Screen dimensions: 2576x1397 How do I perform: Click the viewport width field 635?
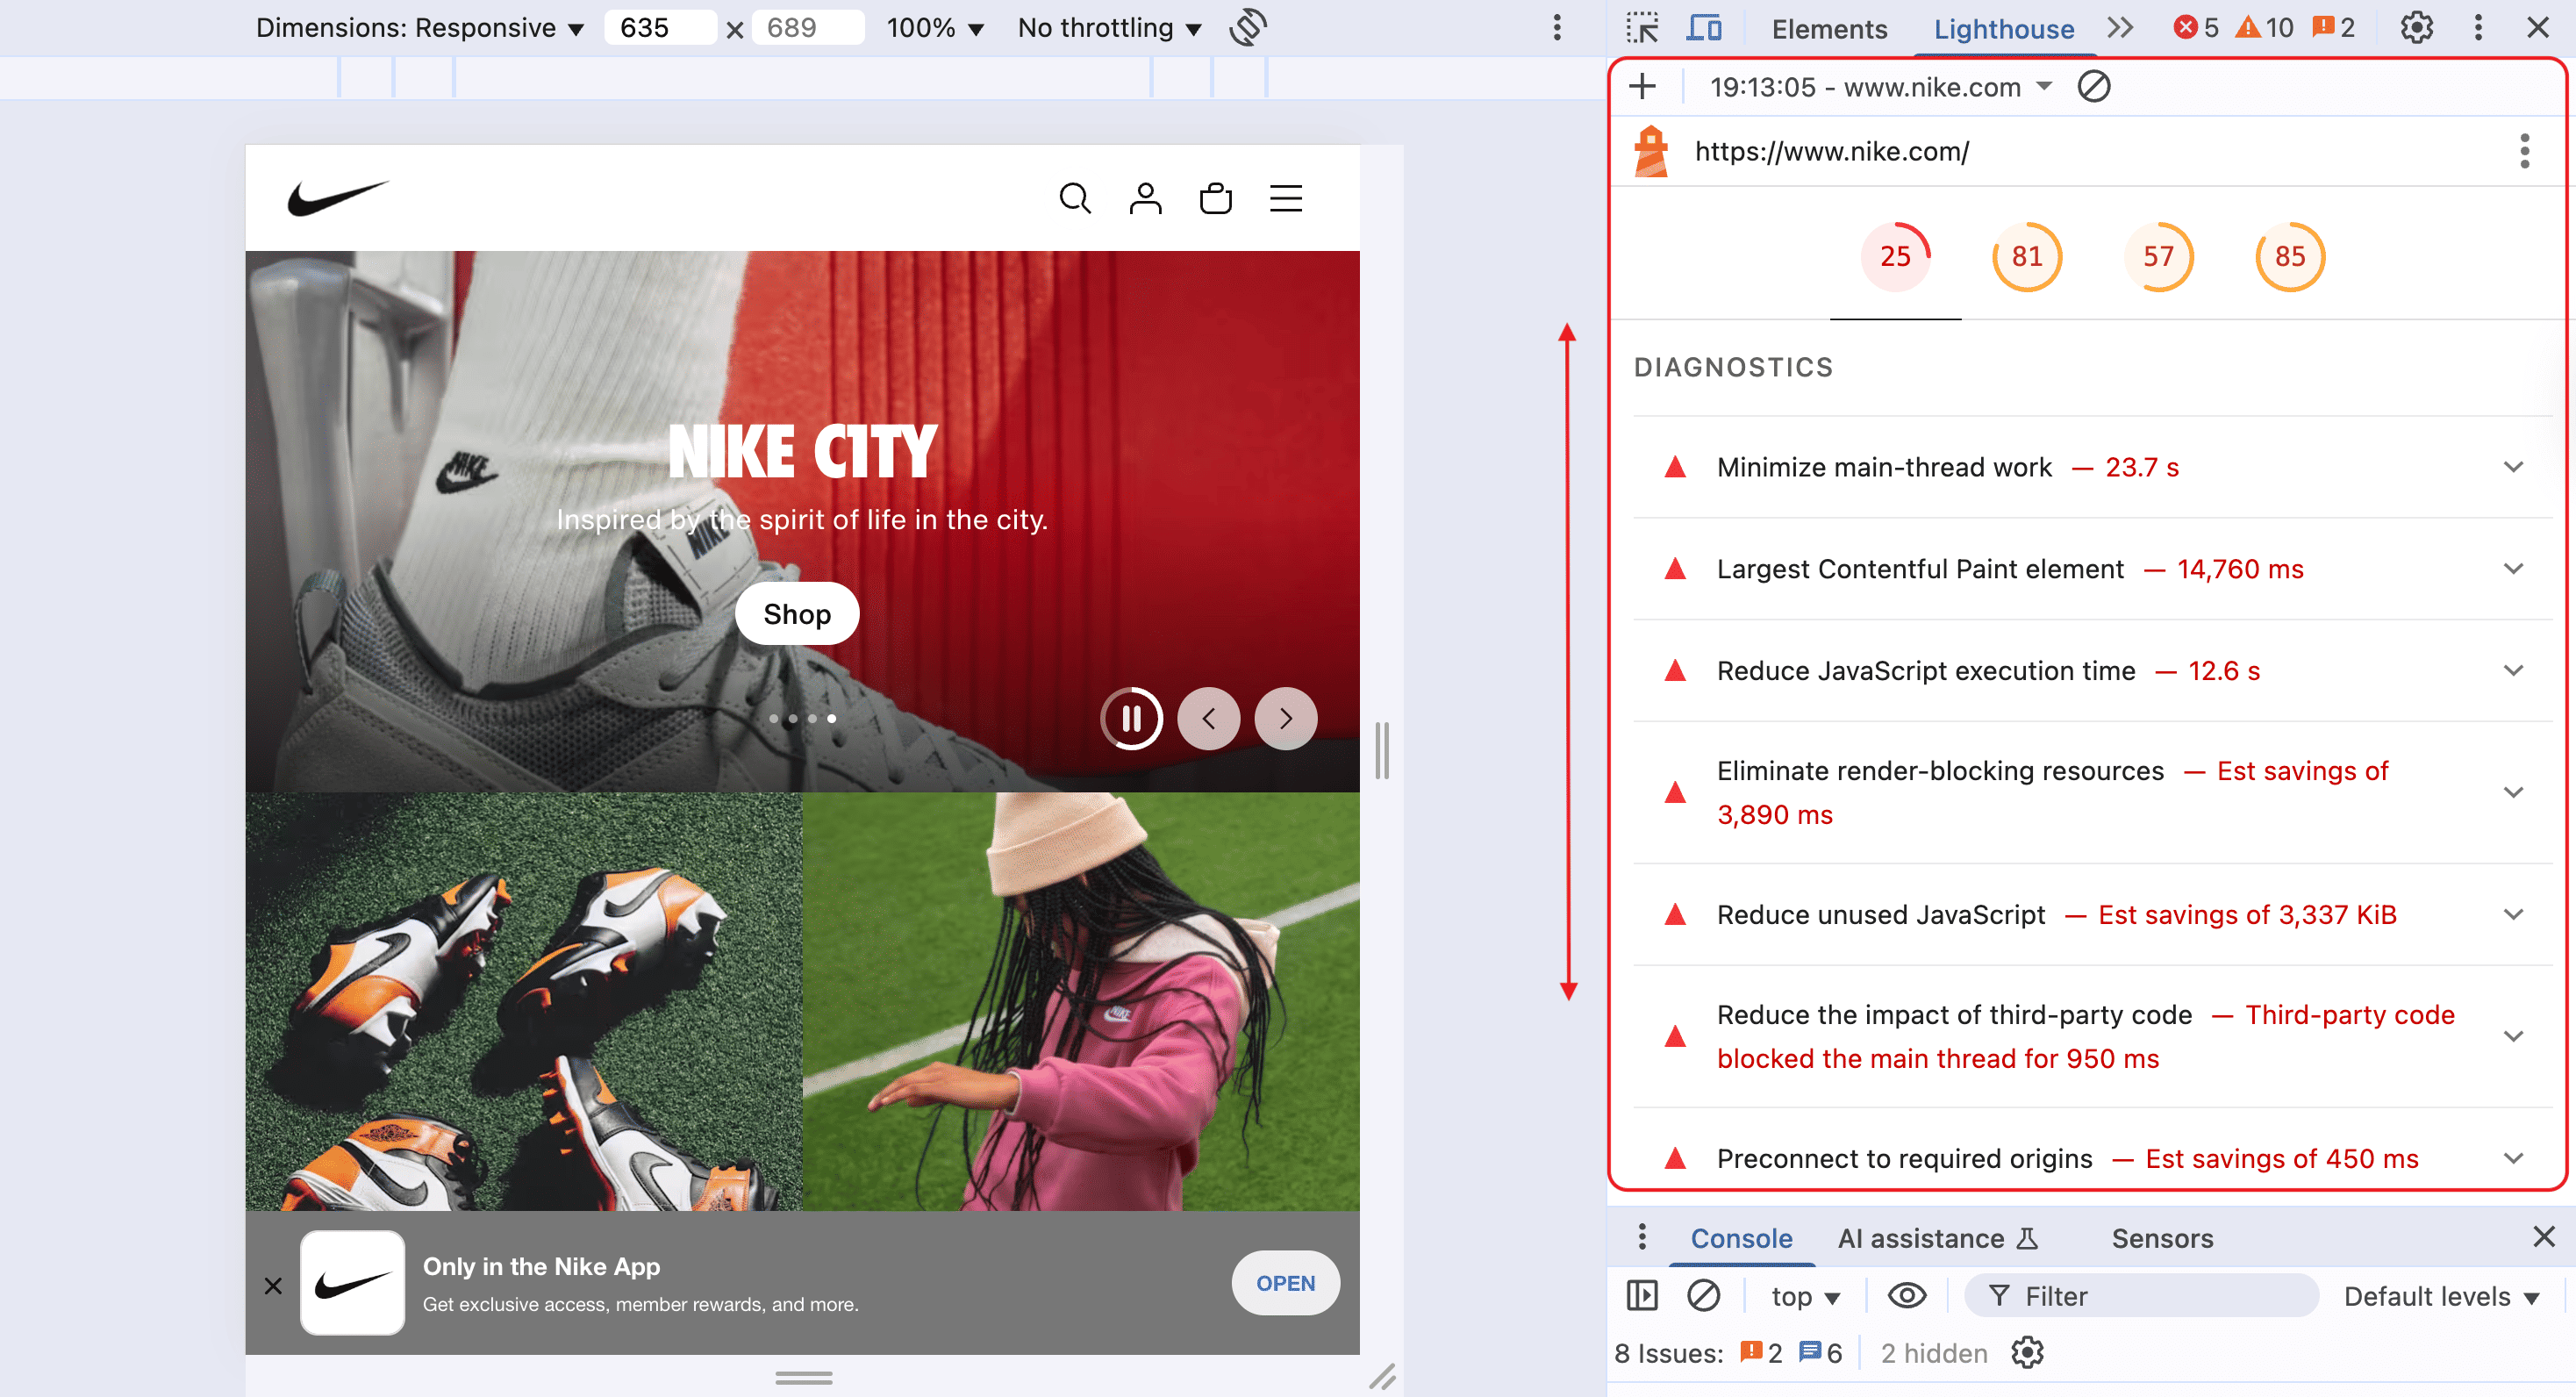(x=660, y=27)
